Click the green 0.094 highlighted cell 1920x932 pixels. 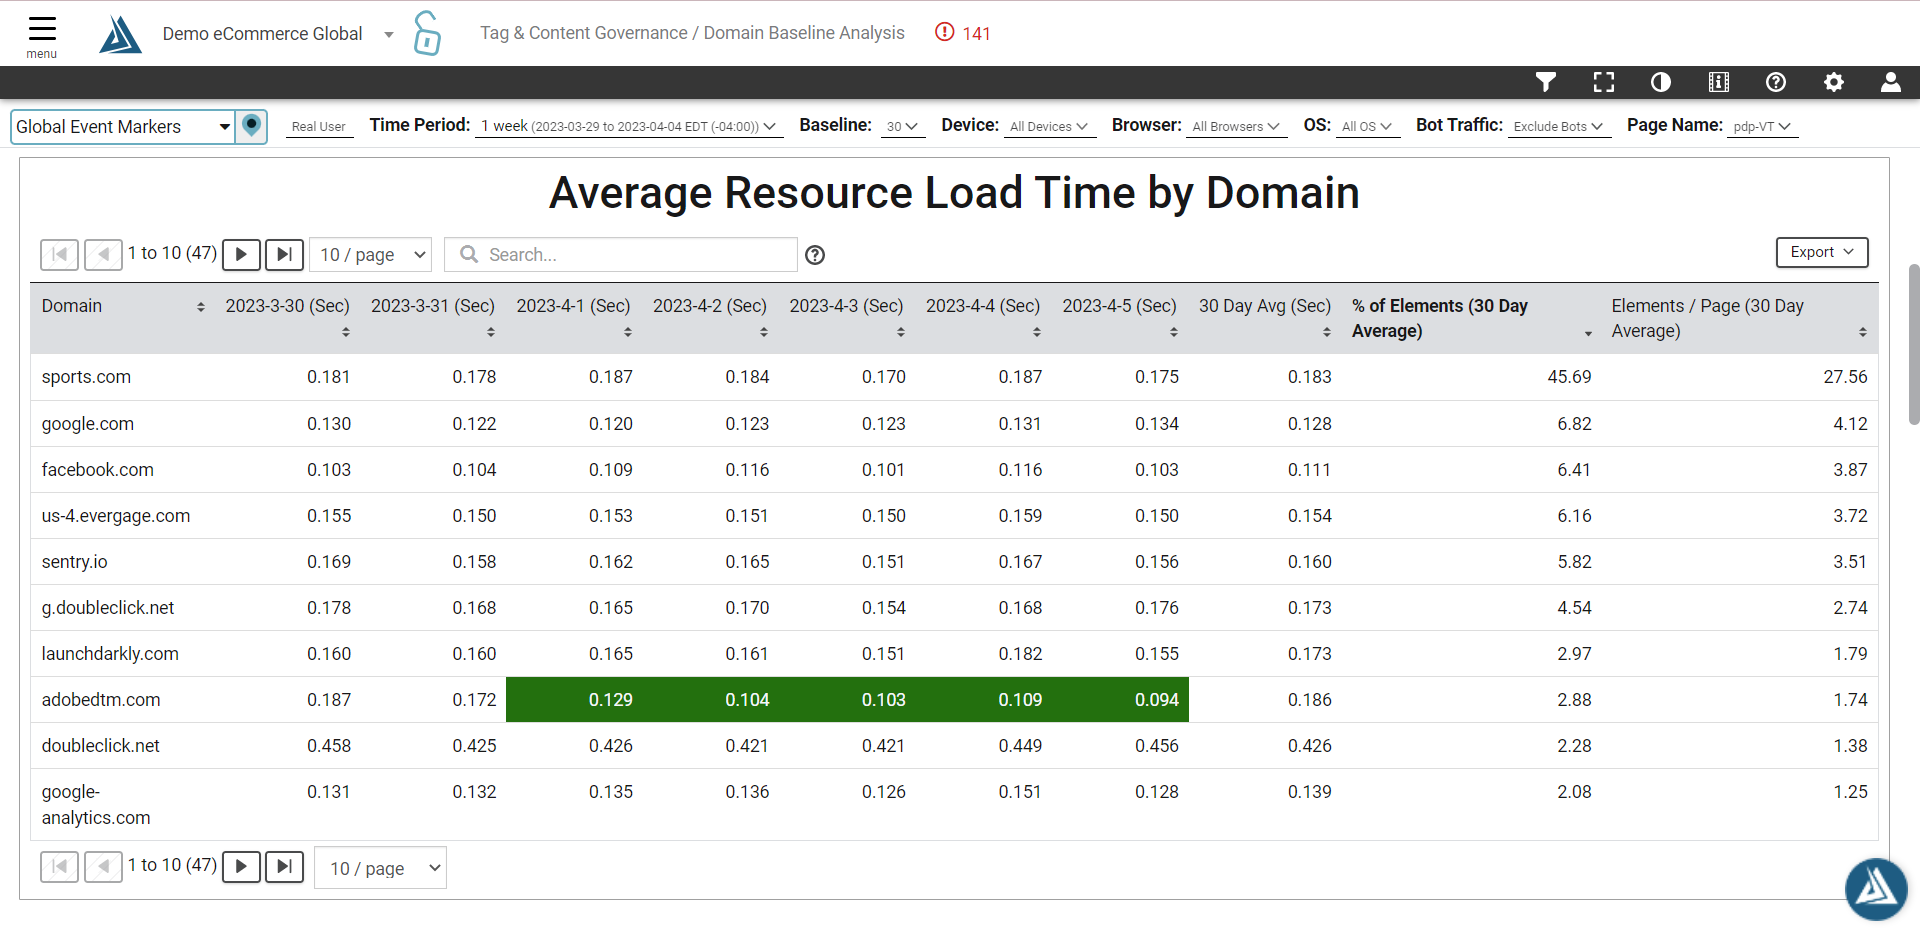coord(1120,700)
